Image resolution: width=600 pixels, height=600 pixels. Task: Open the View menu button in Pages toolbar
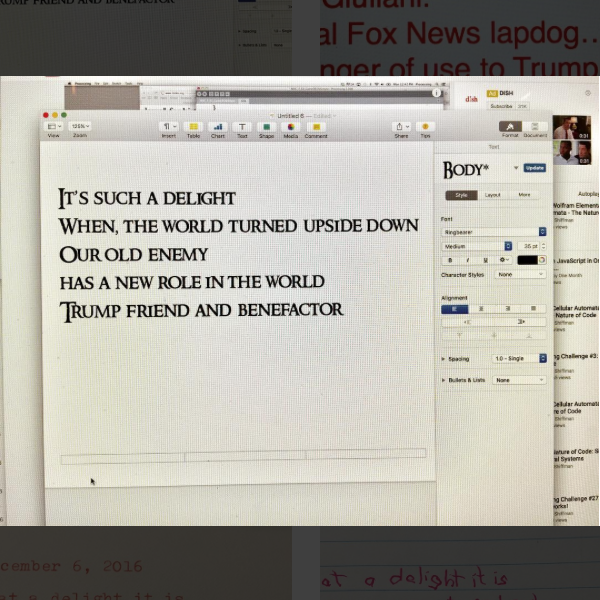point(55,126)
